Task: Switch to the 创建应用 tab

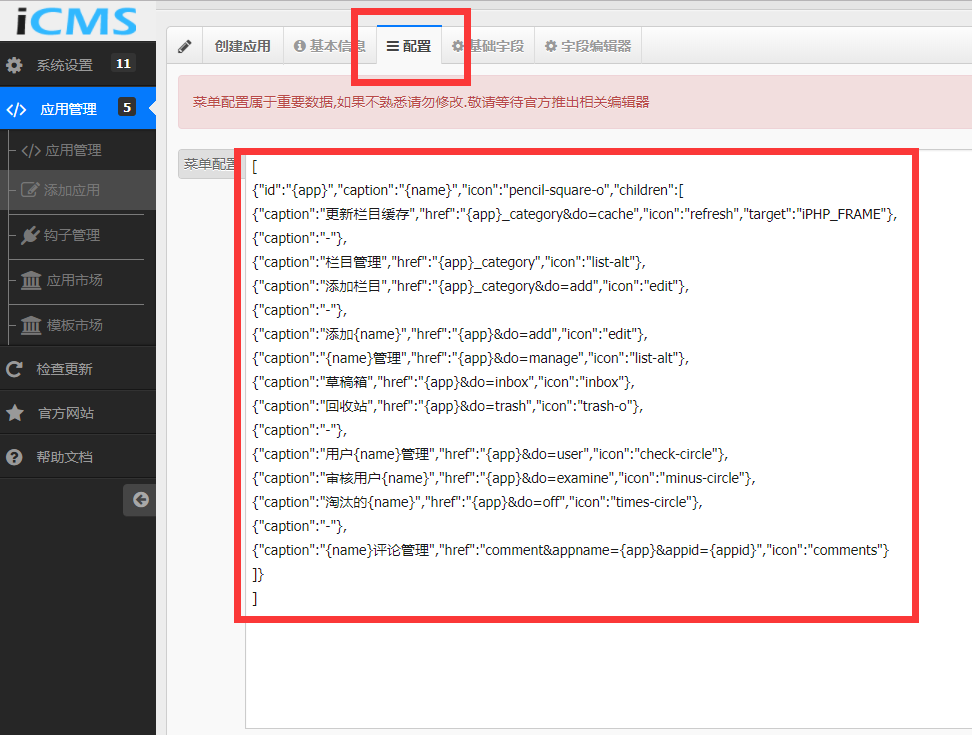Action: pyautogui.click(x=242, y=46)
